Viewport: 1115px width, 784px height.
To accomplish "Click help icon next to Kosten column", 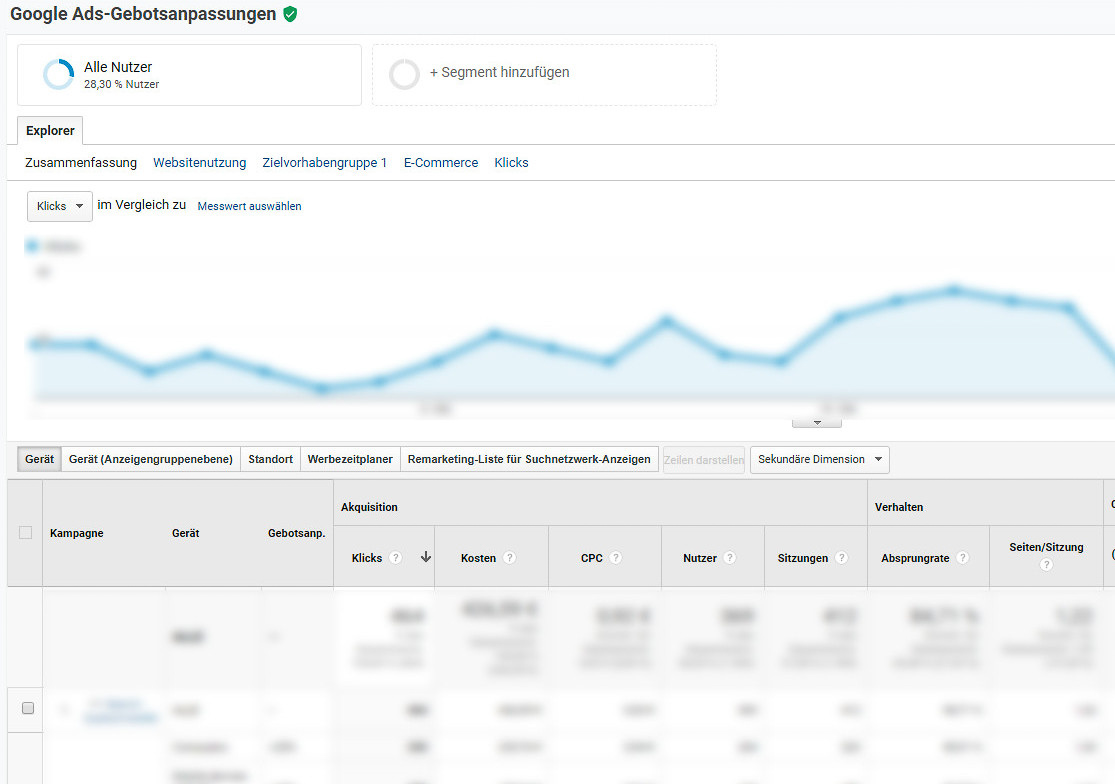I will (x=510, y=558).
